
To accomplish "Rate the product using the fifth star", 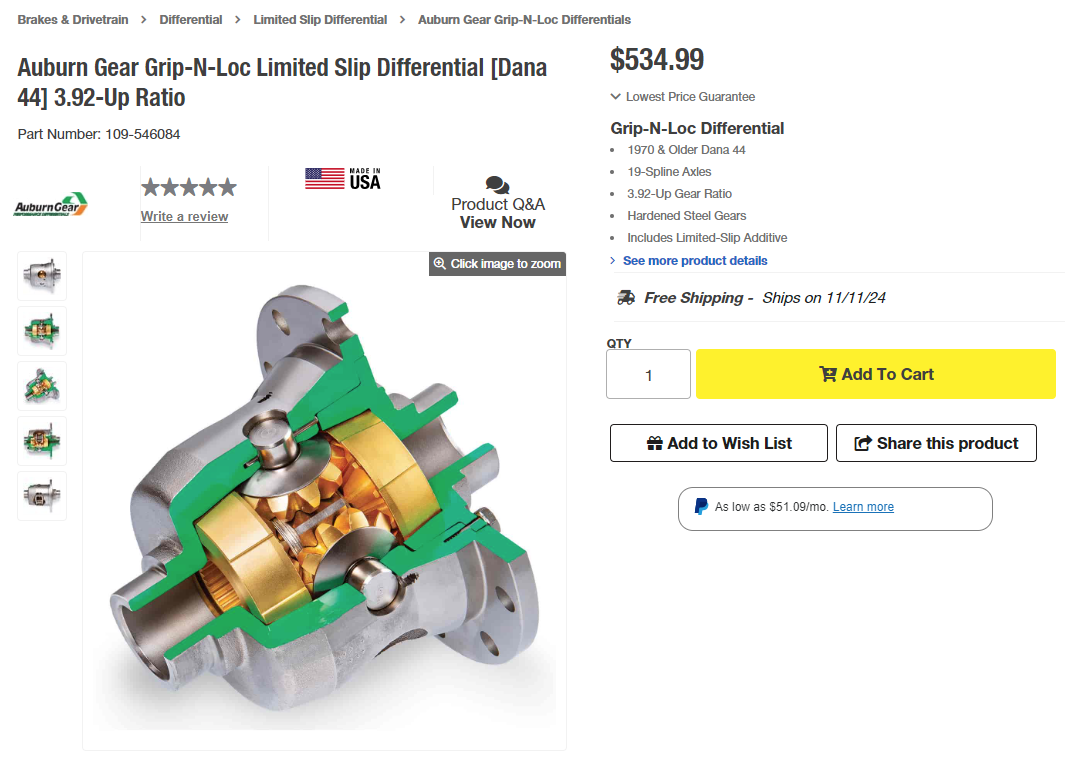I will (x=227, y=186).
